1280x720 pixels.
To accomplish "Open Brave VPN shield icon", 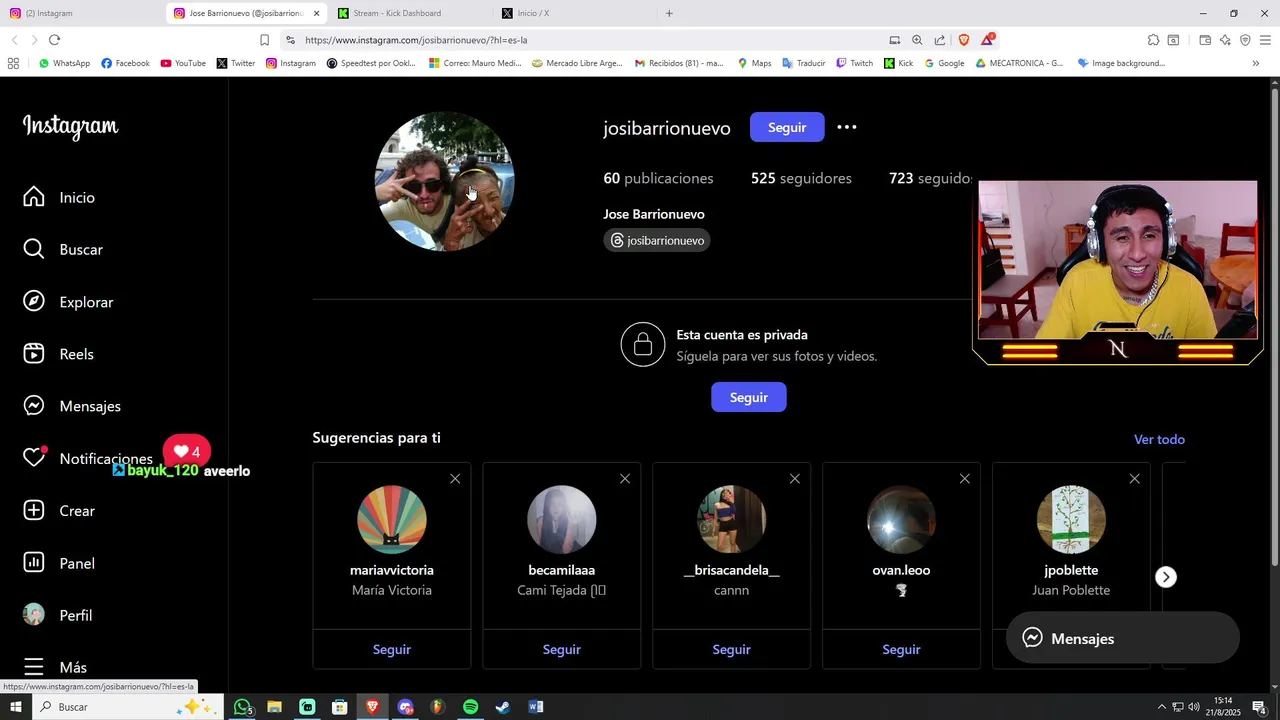I will point(1245,40).
